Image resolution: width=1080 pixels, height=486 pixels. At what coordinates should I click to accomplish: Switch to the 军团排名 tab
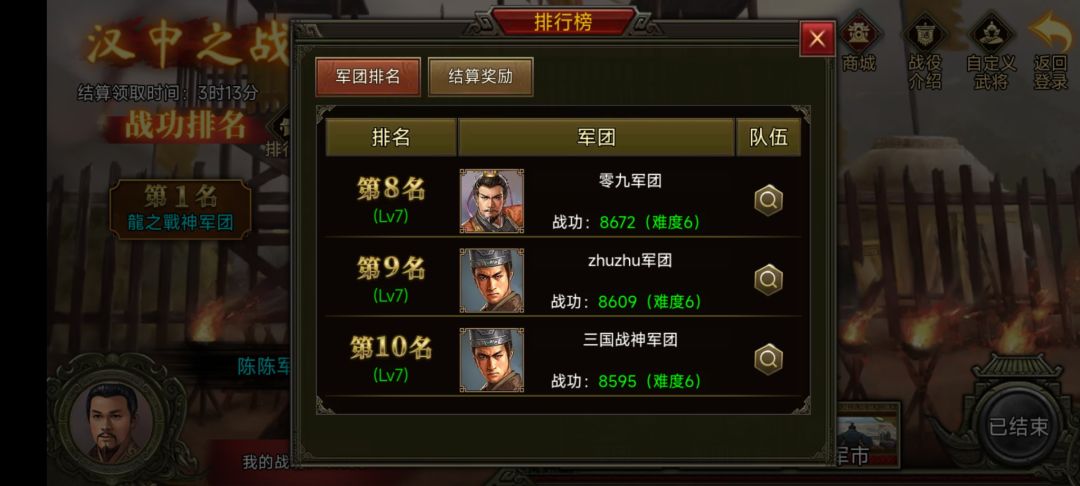[x=368, y=76]
